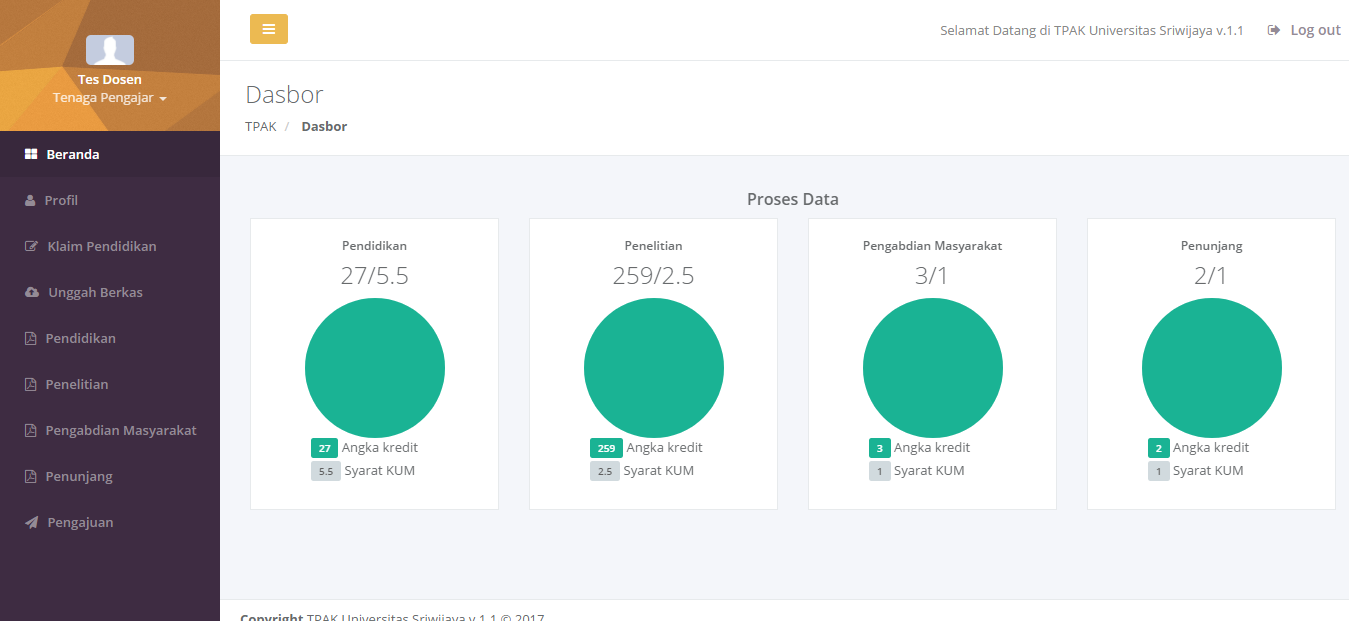Open the Penelitian sidebar menu item
Screen dimensions: 1349x621
pyautogui.click(x=110, y=384)
